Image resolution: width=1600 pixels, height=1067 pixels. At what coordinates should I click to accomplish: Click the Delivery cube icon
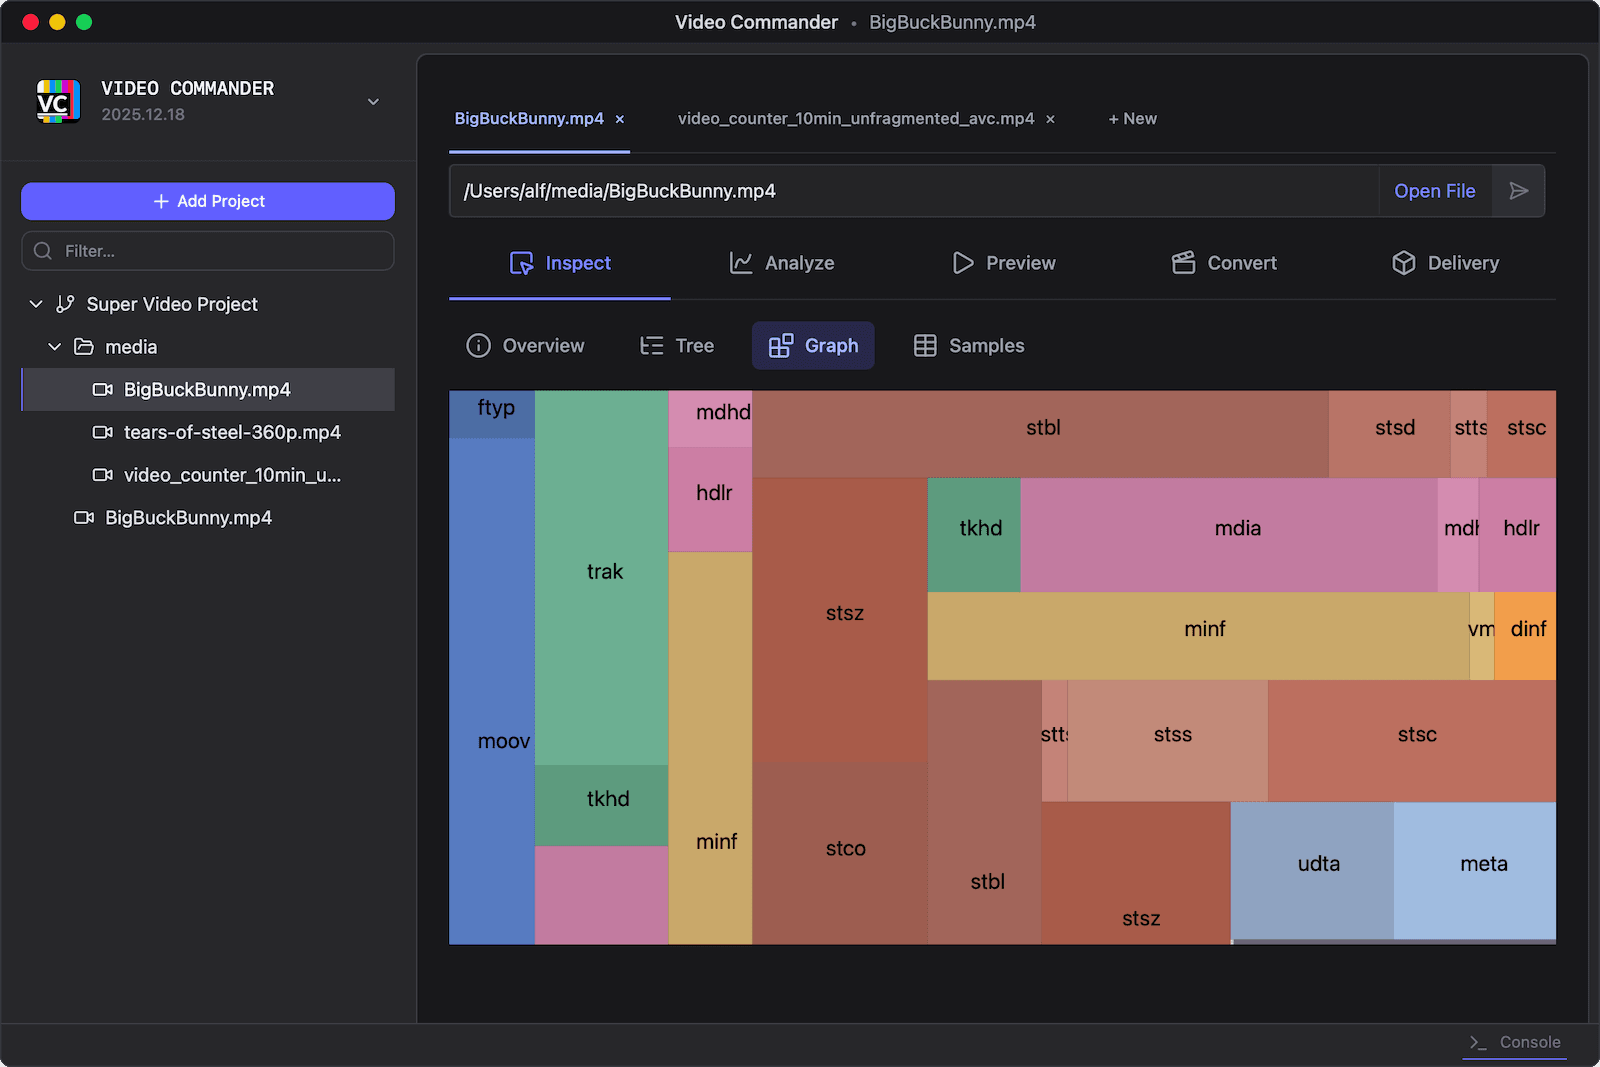[1403, 263]
